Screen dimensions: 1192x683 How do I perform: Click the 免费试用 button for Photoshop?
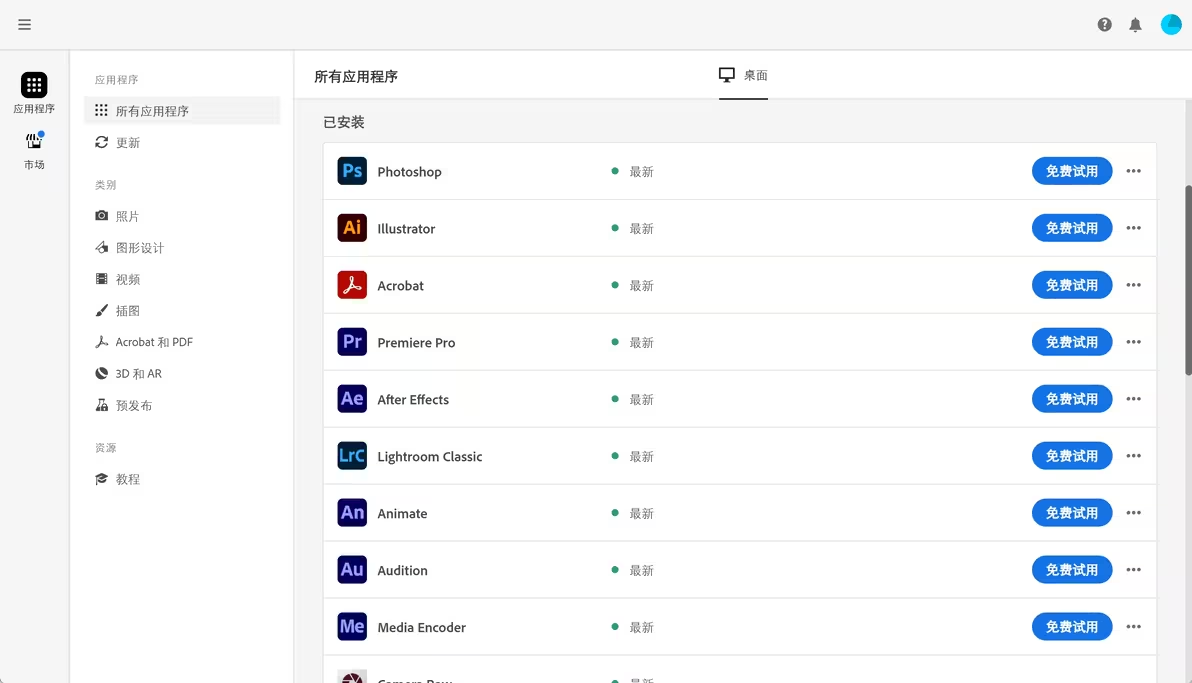1071,171
